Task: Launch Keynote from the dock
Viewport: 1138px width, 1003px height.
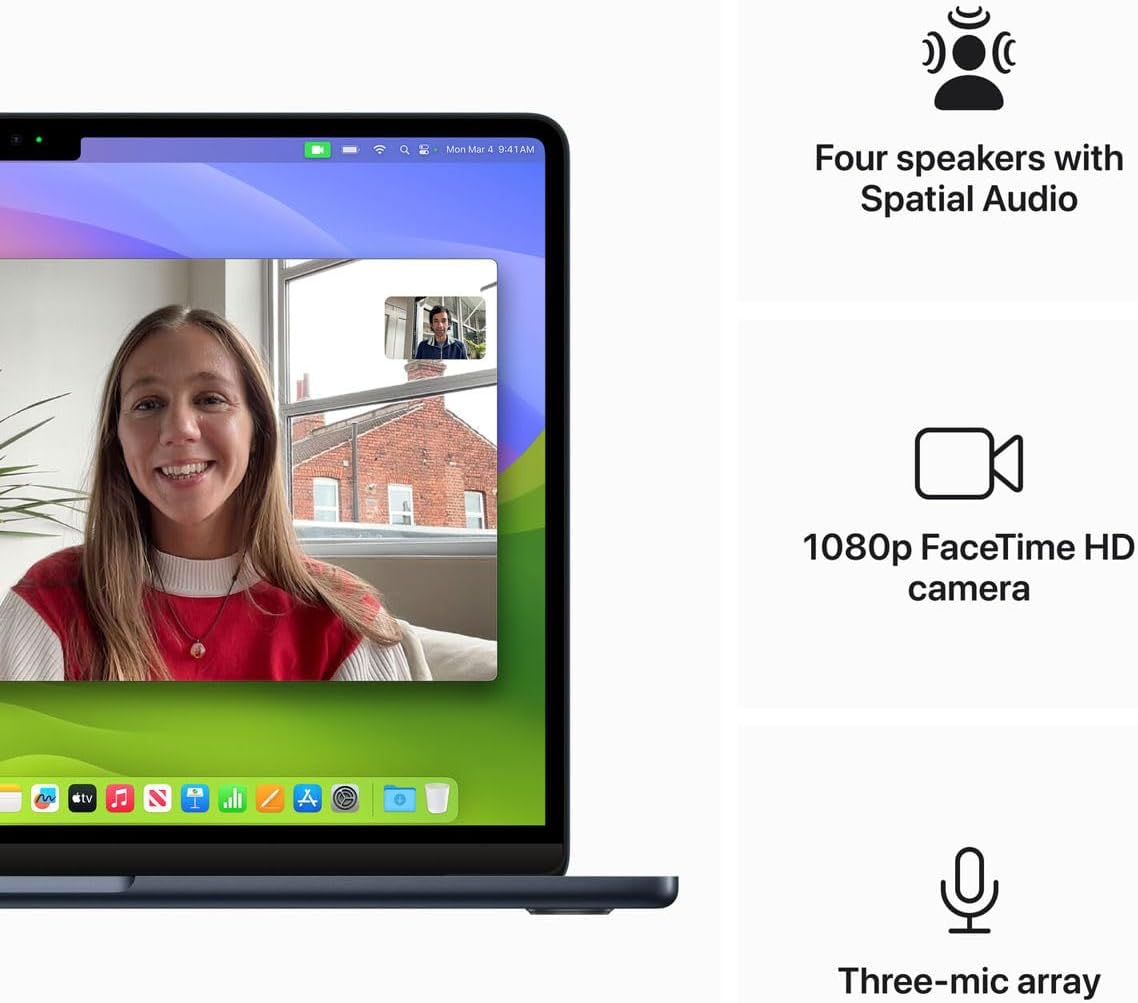Action: click(x=195, y=798)
